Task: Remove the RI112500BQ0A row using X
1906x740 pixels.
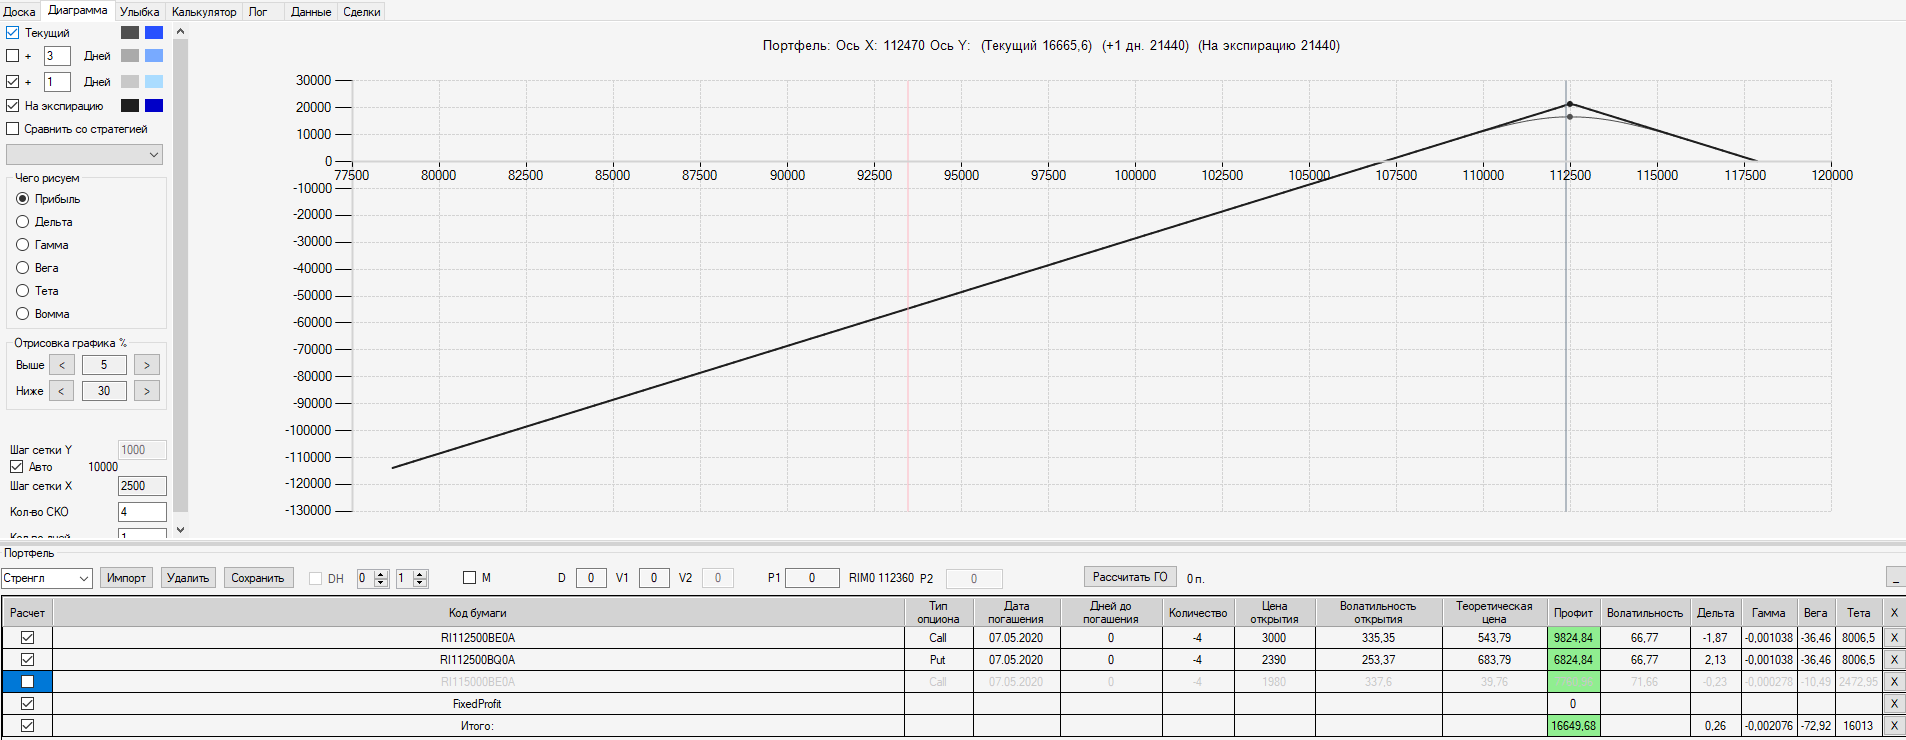Action: [x=1893, y=660]
